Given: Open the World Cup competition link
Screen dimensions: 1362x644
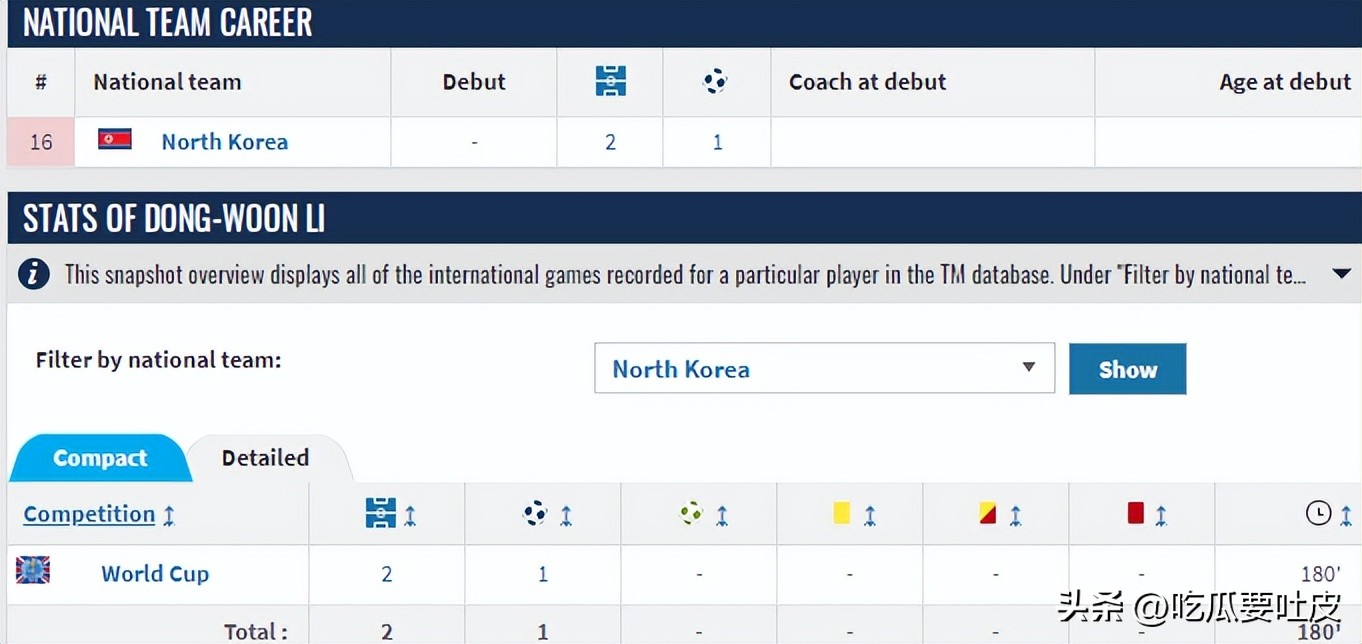Looking at the screenshot, I should click(x=155, y=574).
